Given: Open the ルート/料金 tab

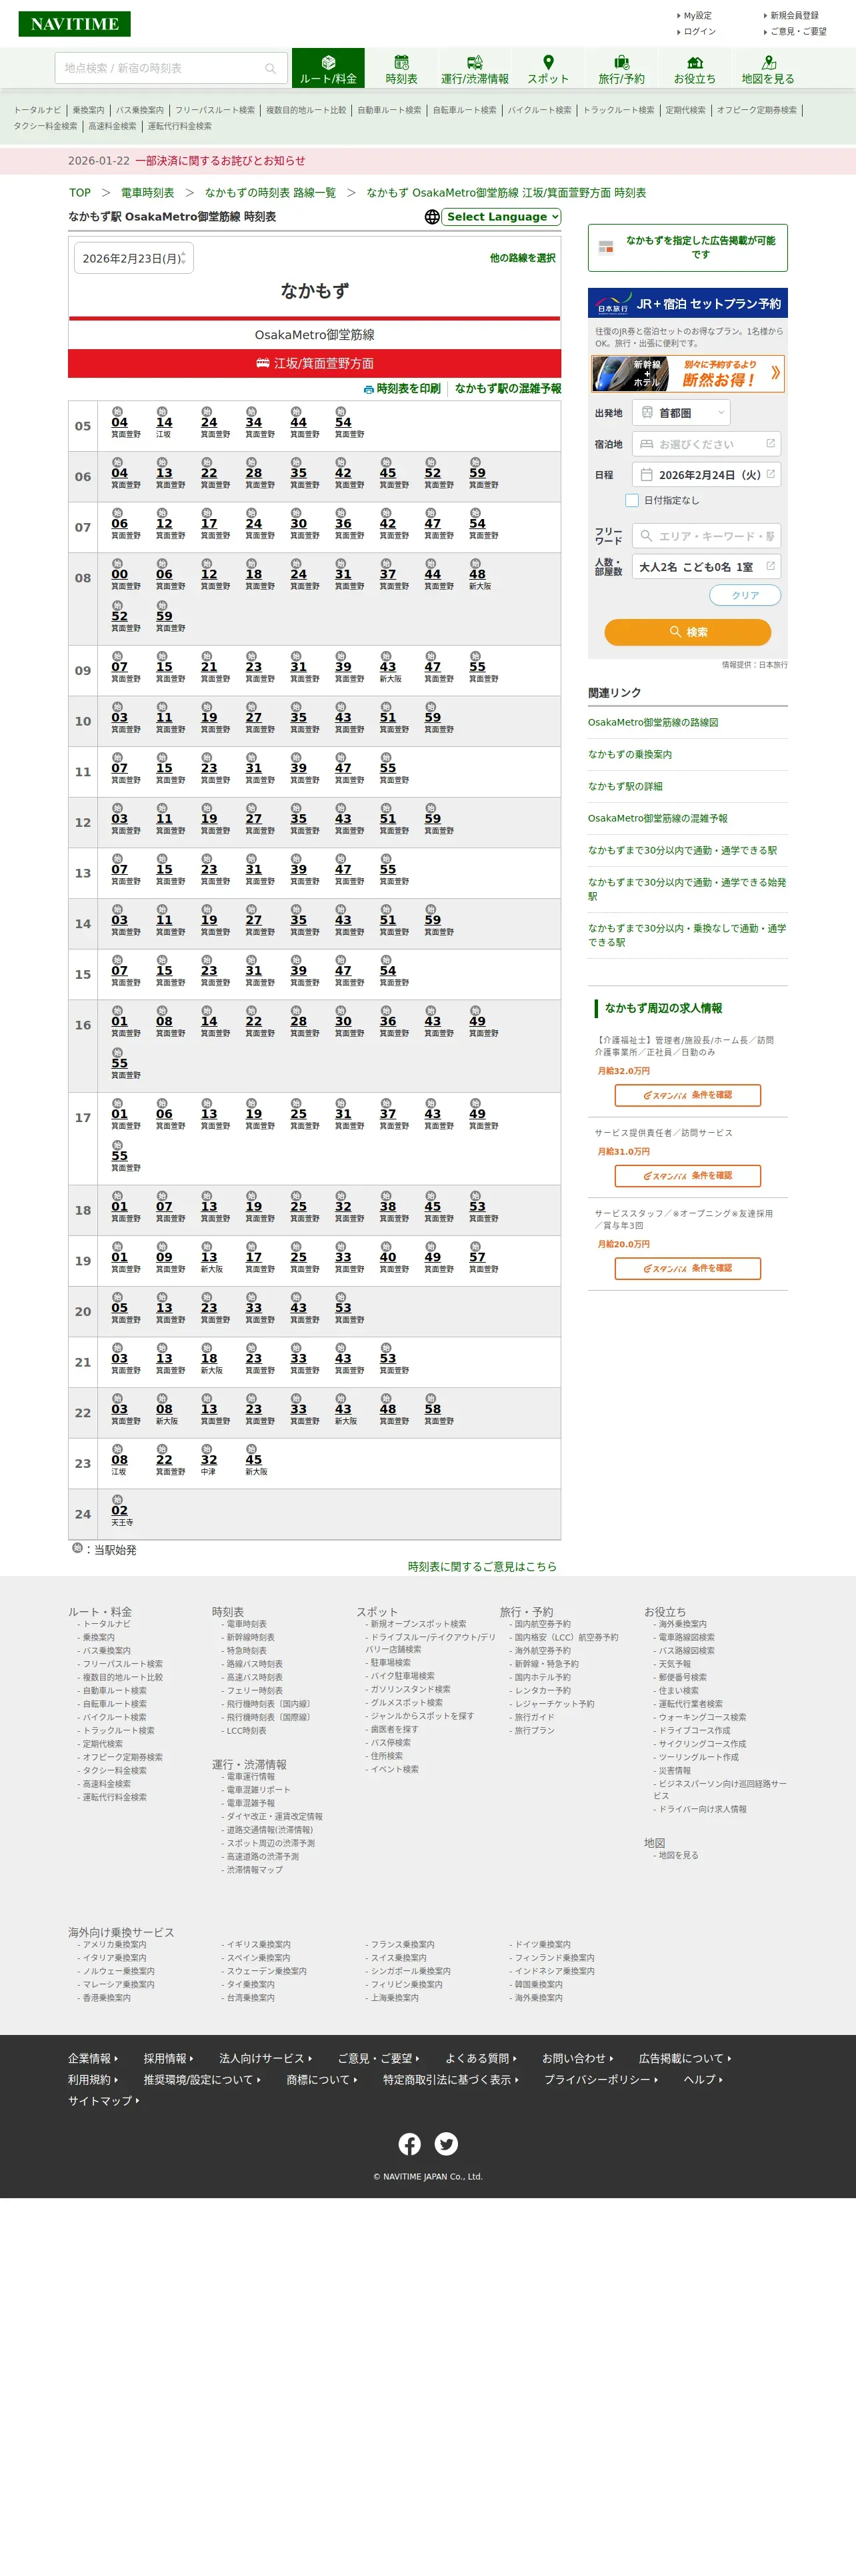Looking at the screenshot, I should (x=328, y=69).
